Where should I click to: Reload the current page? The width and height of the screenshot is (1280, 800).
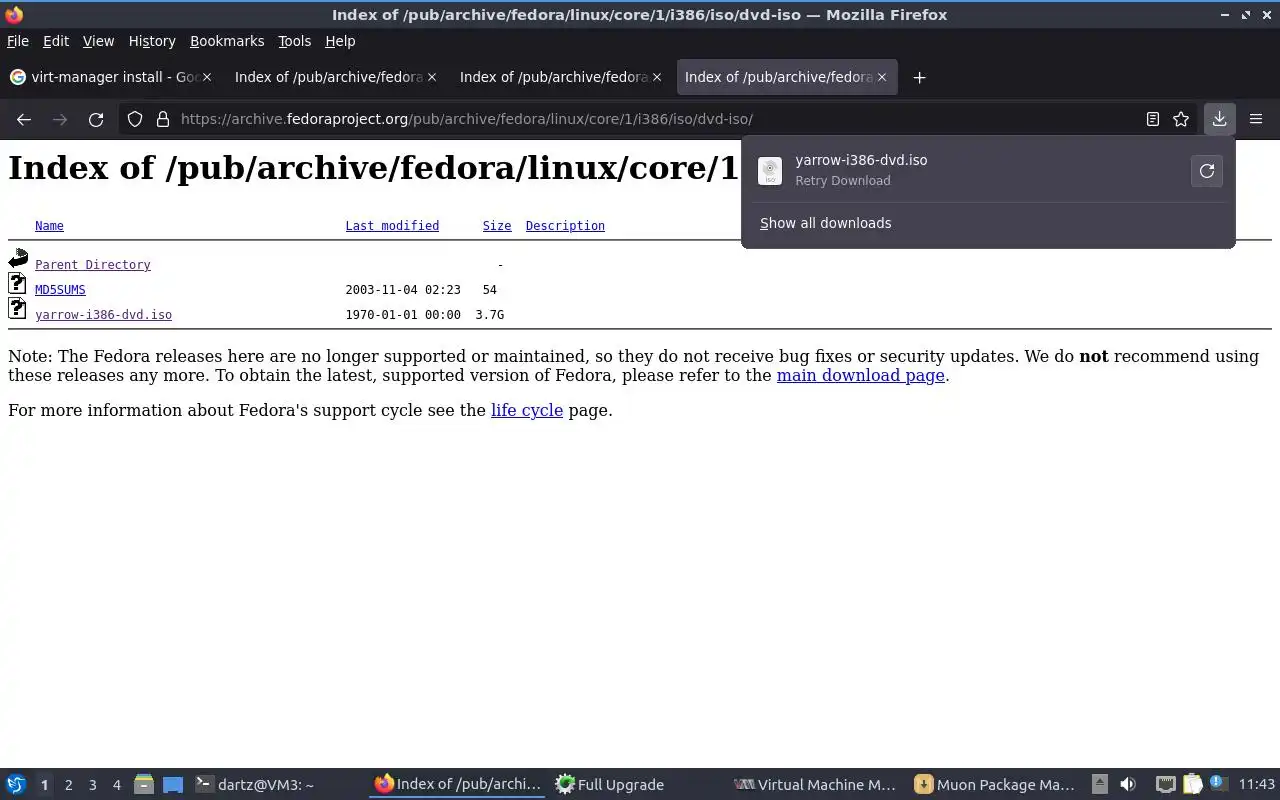pos(96,119)
